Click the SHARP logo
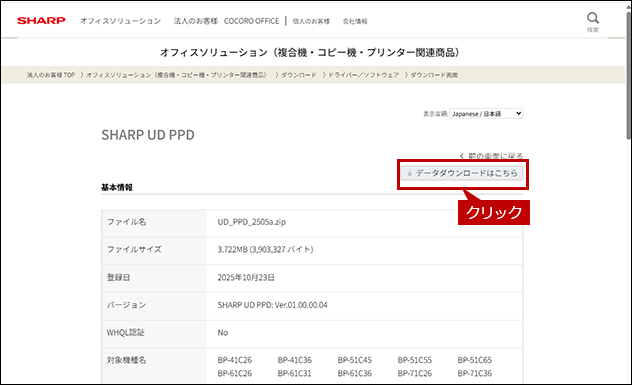Image resolution: width=632 pixels, height=385 pixels. [41, 21]
